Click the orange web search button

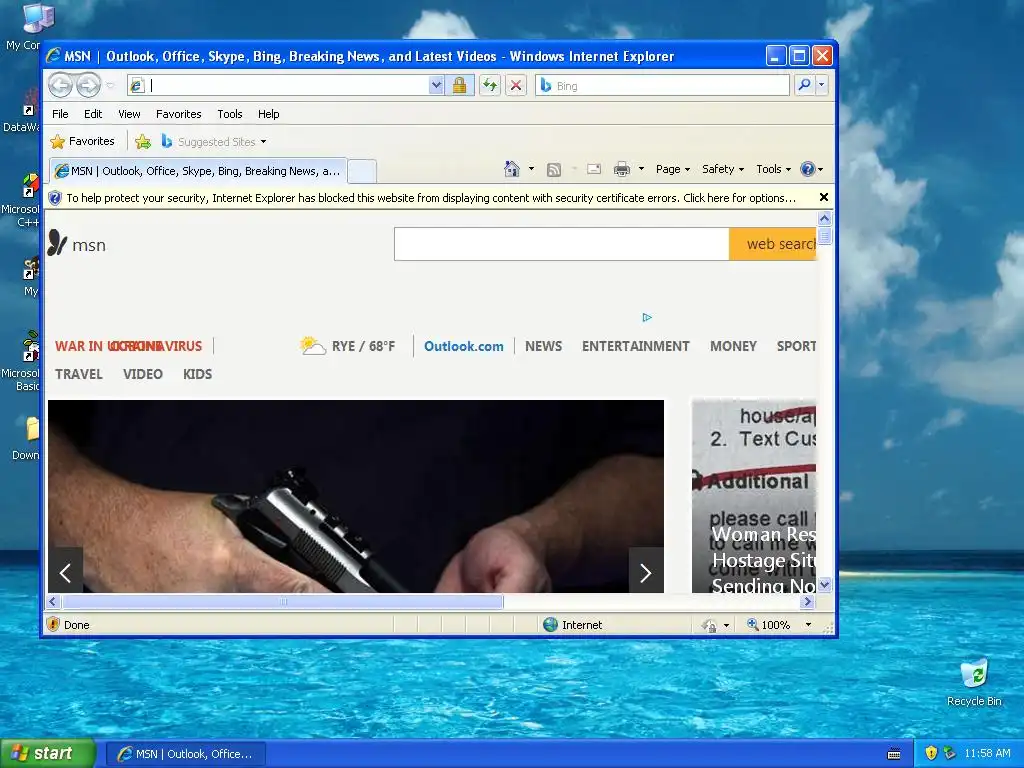[x=773, y=244]
